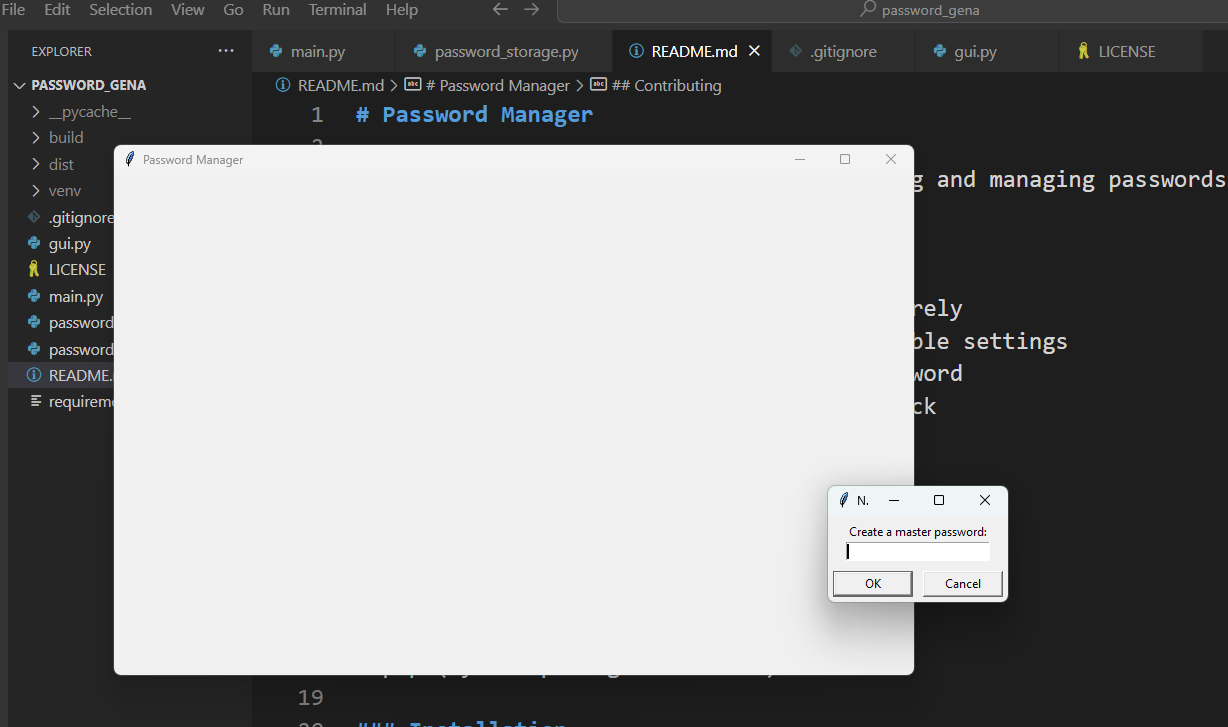This screenshot has width=1228, height=727.
Task: Click '# Password Manager' breadcrumb
Action: click(498, 86)
